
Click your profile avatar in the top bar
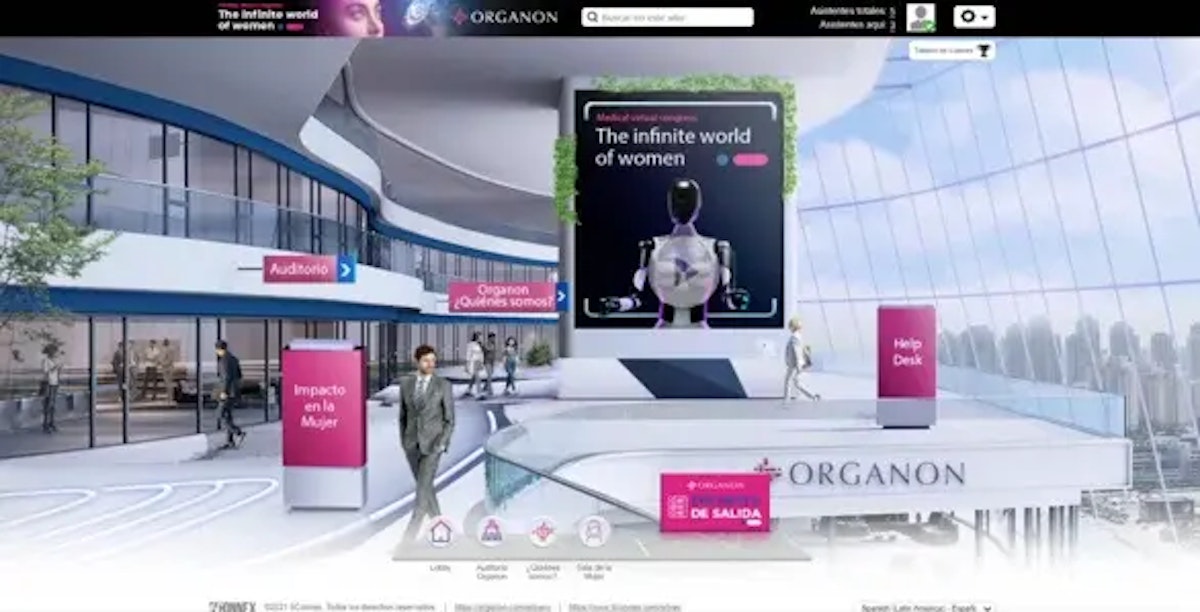click(919, 16)
